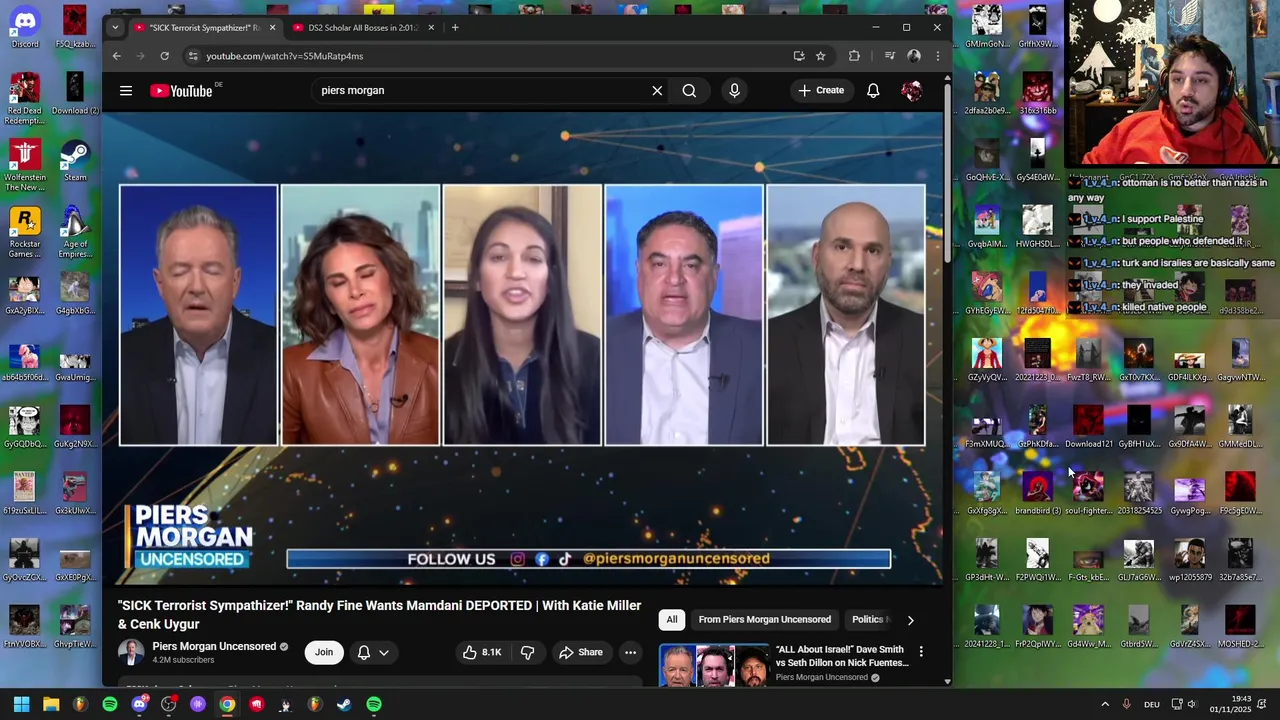The width and height of the screenshot is (1280, 720).
Task: Clear the YouTube search field
Action: pyautogui.click(x=657, y=91)
